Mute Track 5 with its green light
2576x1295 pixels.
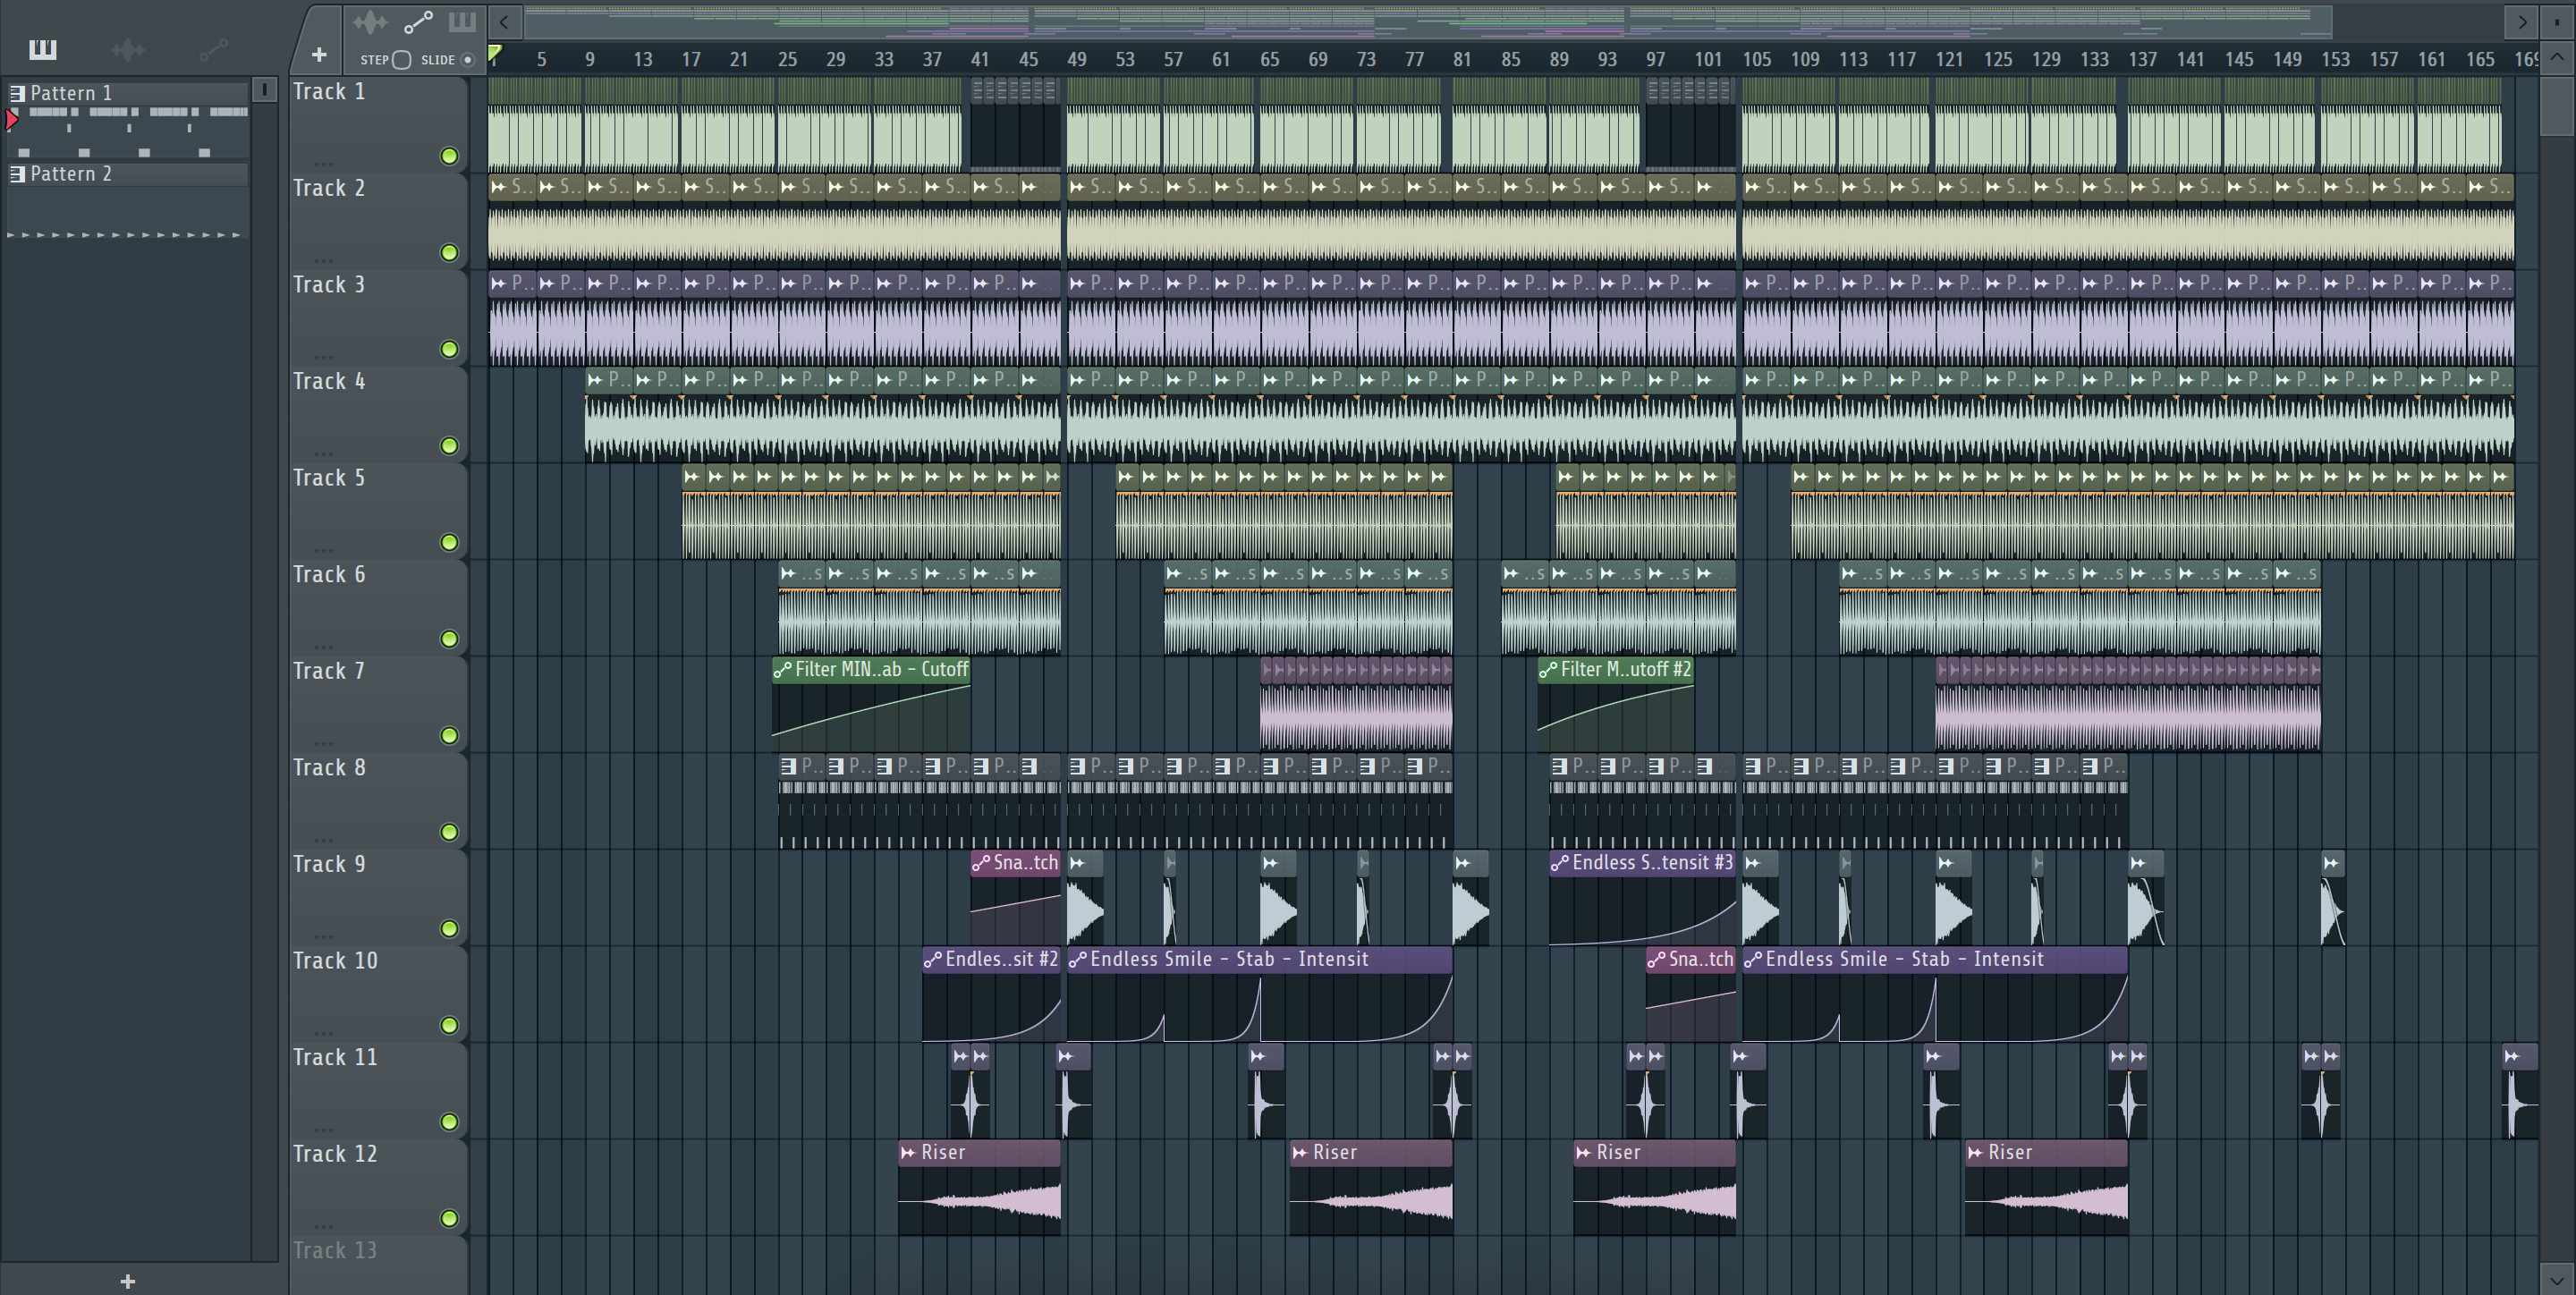click(x=449, y=543)
